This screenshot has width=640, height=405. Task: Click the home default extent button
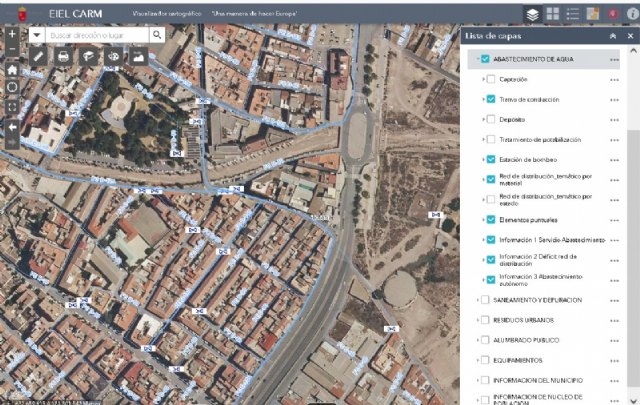point(11,70)
